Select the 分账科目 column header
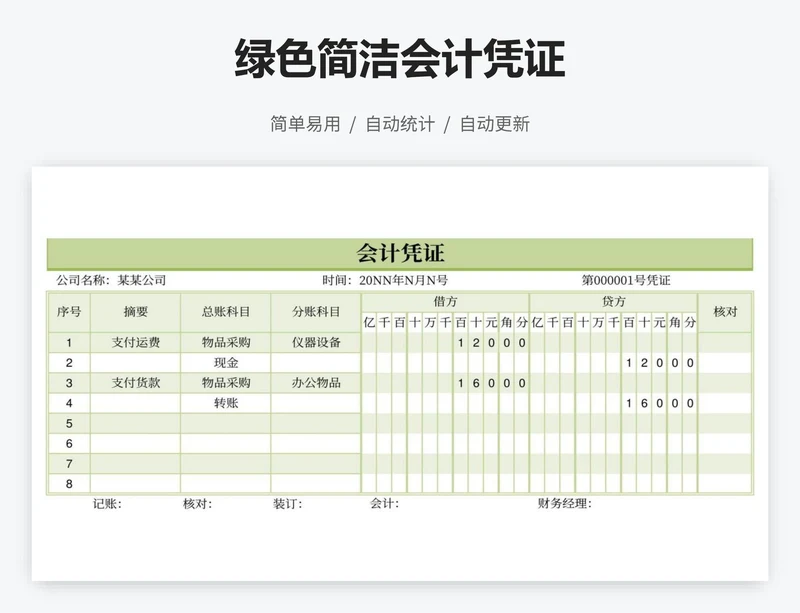This screenshot has width=800, height=613. (316, 312)
